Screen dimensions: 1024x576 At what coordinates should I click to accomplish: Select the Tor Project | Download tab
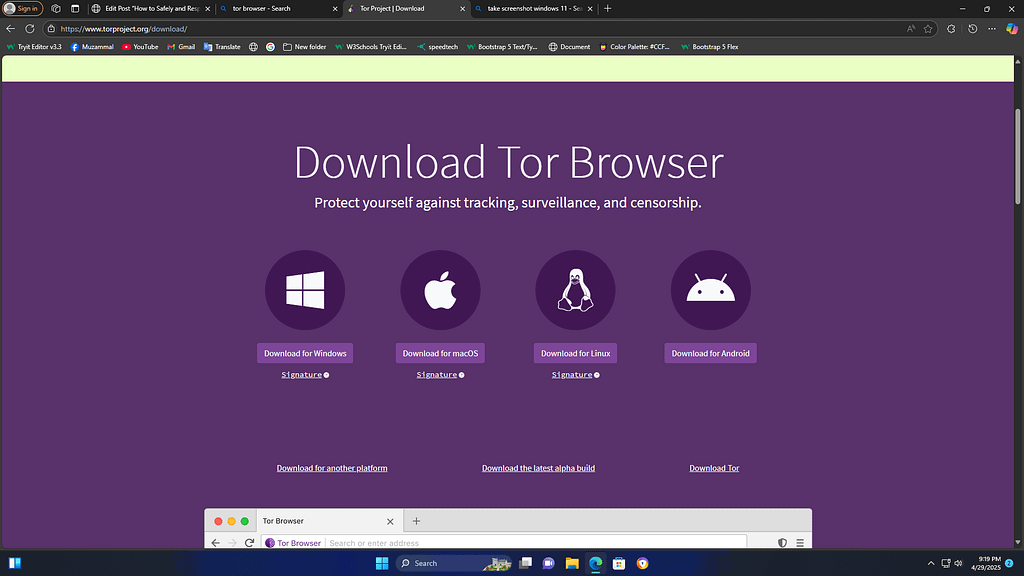(406, 8)
